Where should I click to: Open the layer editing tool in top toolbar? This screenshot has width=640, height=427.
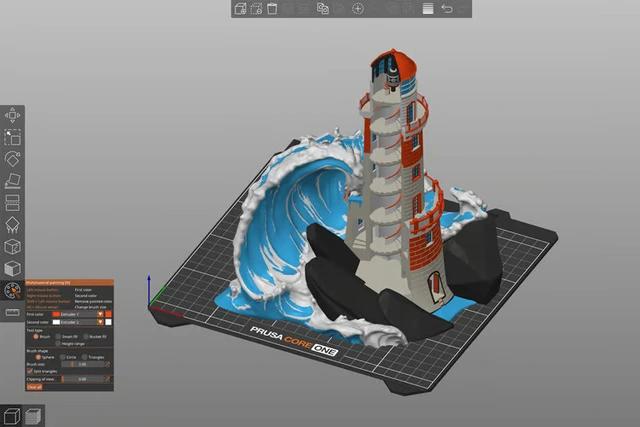427,9
